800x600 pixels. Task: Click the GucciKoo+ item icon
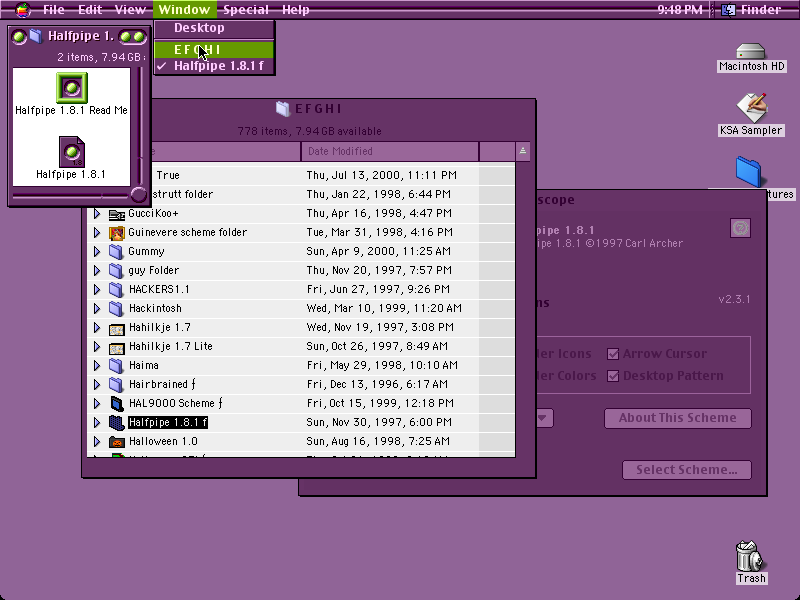[117, 214]
